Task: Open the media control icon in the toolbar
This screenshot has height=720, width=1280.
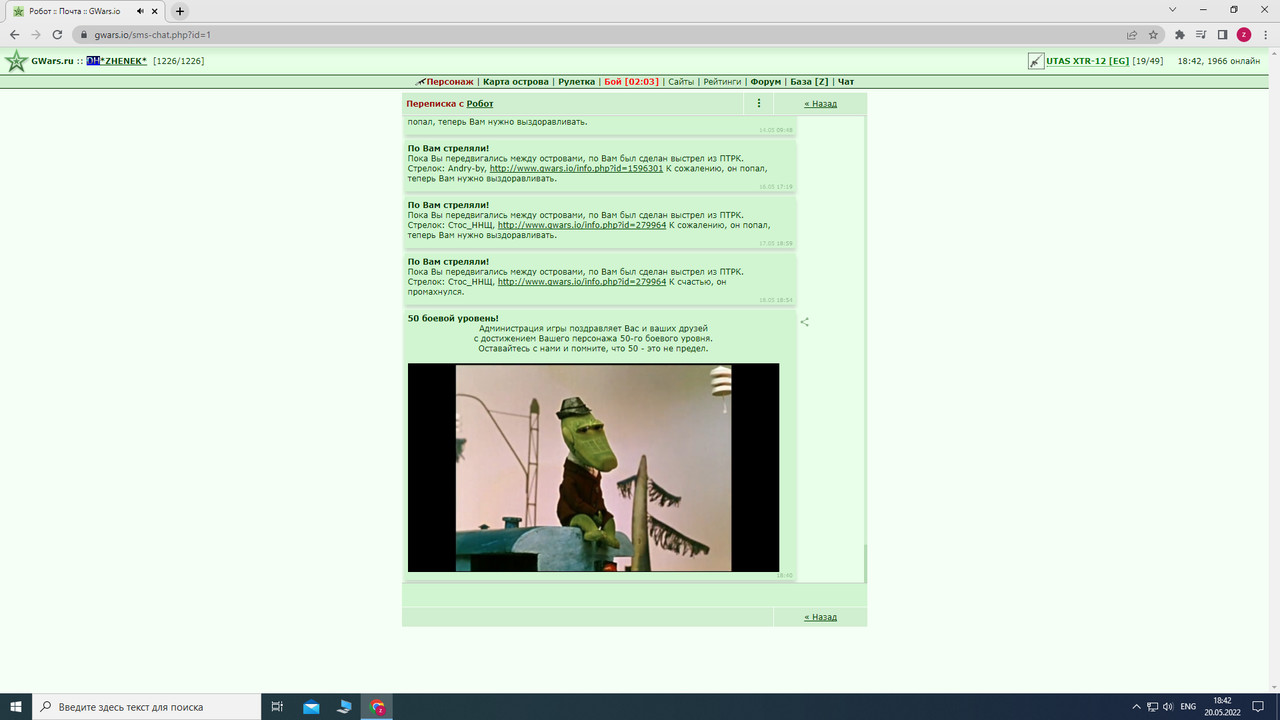Action: coord(1201,34)
